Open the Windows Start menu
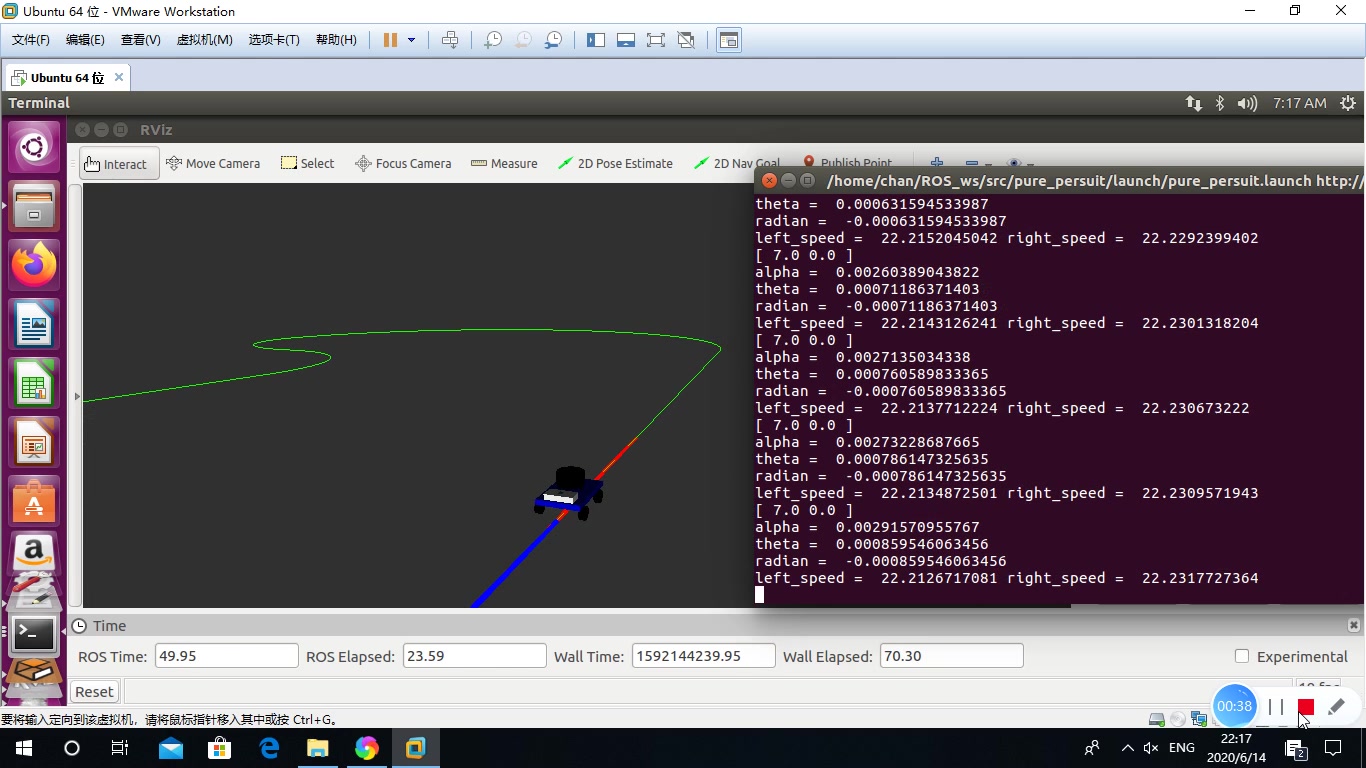The height and width of the screenshot is (768, 1366). click(24, 748)
